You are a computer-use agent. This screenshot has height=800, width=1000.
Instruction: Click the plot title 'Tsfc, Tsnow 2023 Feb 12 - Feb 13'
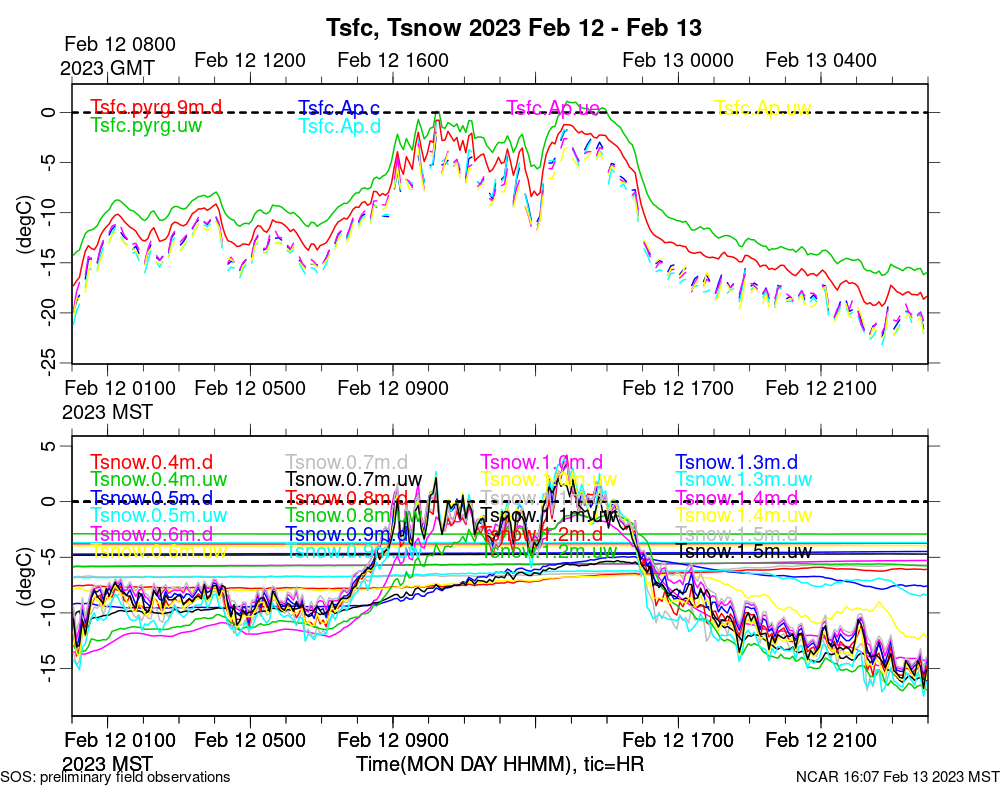[513, 28]
